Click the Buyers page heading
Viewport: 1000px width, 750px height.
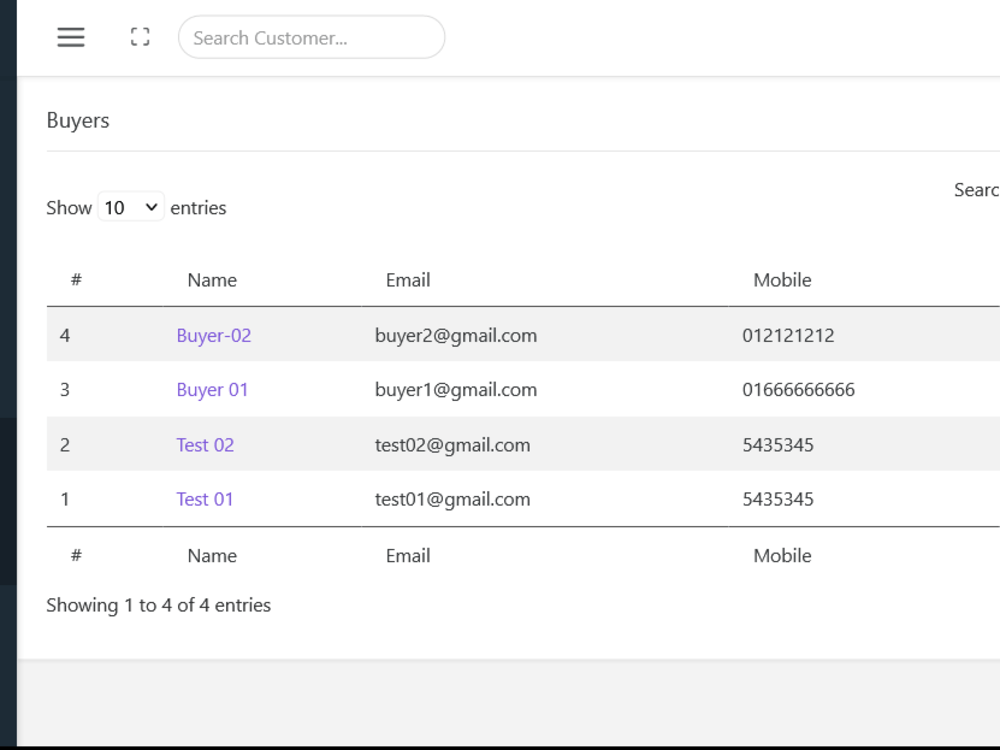pyautogui.click(x=78, y=121)
